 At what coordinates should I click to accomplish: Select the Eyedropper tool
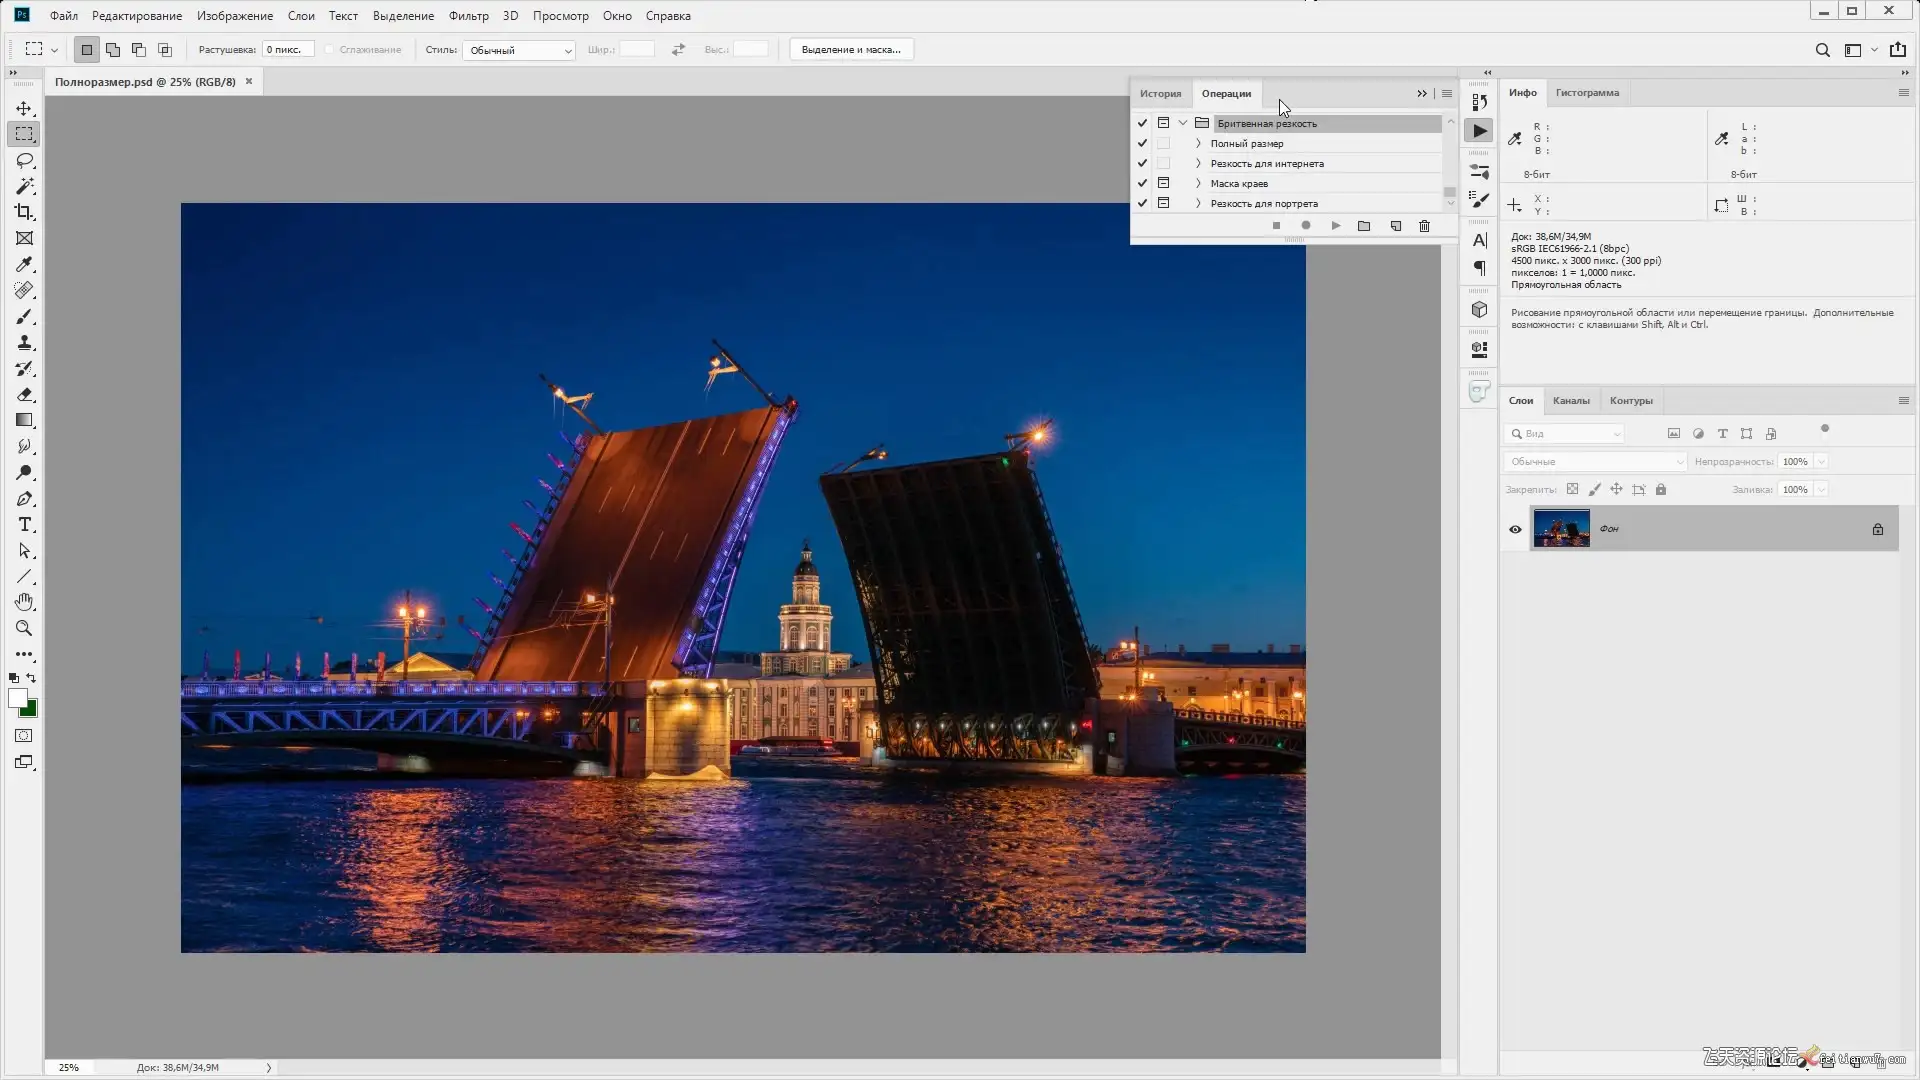[24, 264]
